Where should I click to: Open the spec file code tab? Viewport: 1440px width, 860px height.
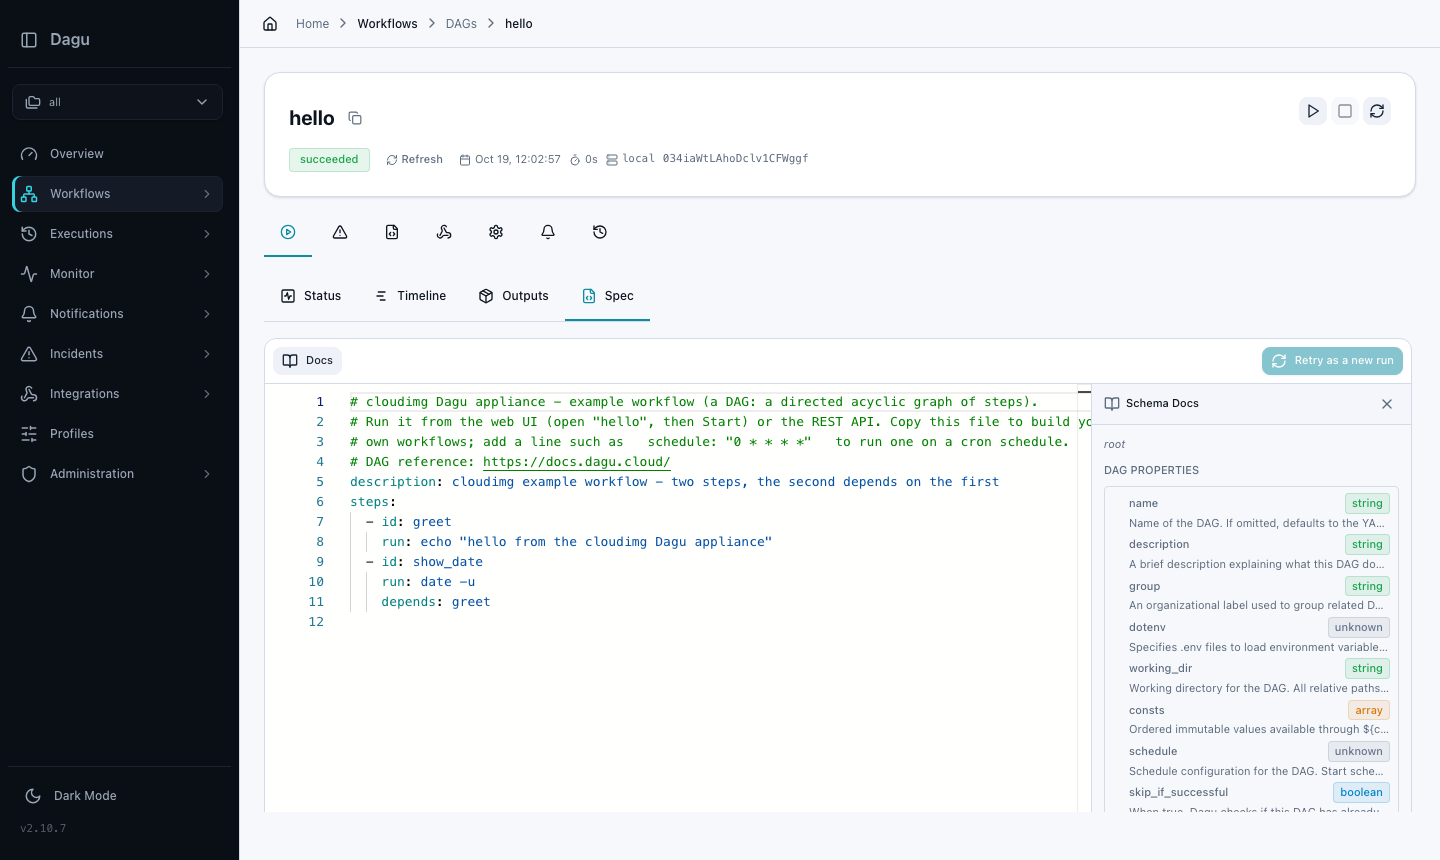[392, 232]
